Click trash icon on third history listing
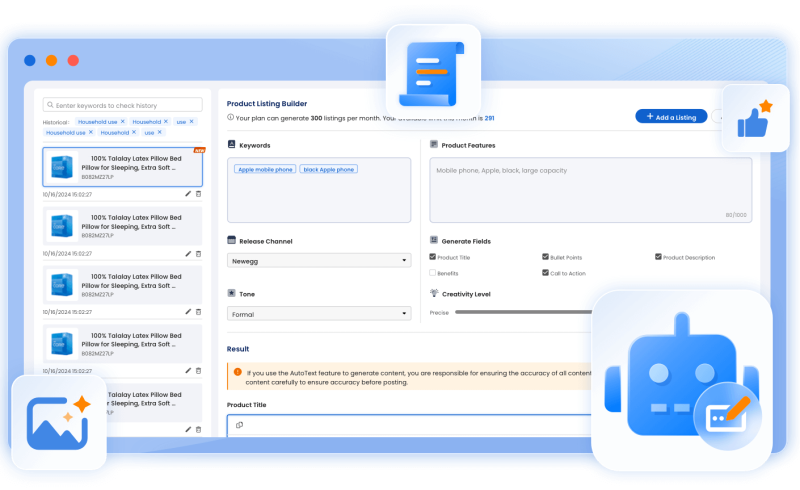 198,312
